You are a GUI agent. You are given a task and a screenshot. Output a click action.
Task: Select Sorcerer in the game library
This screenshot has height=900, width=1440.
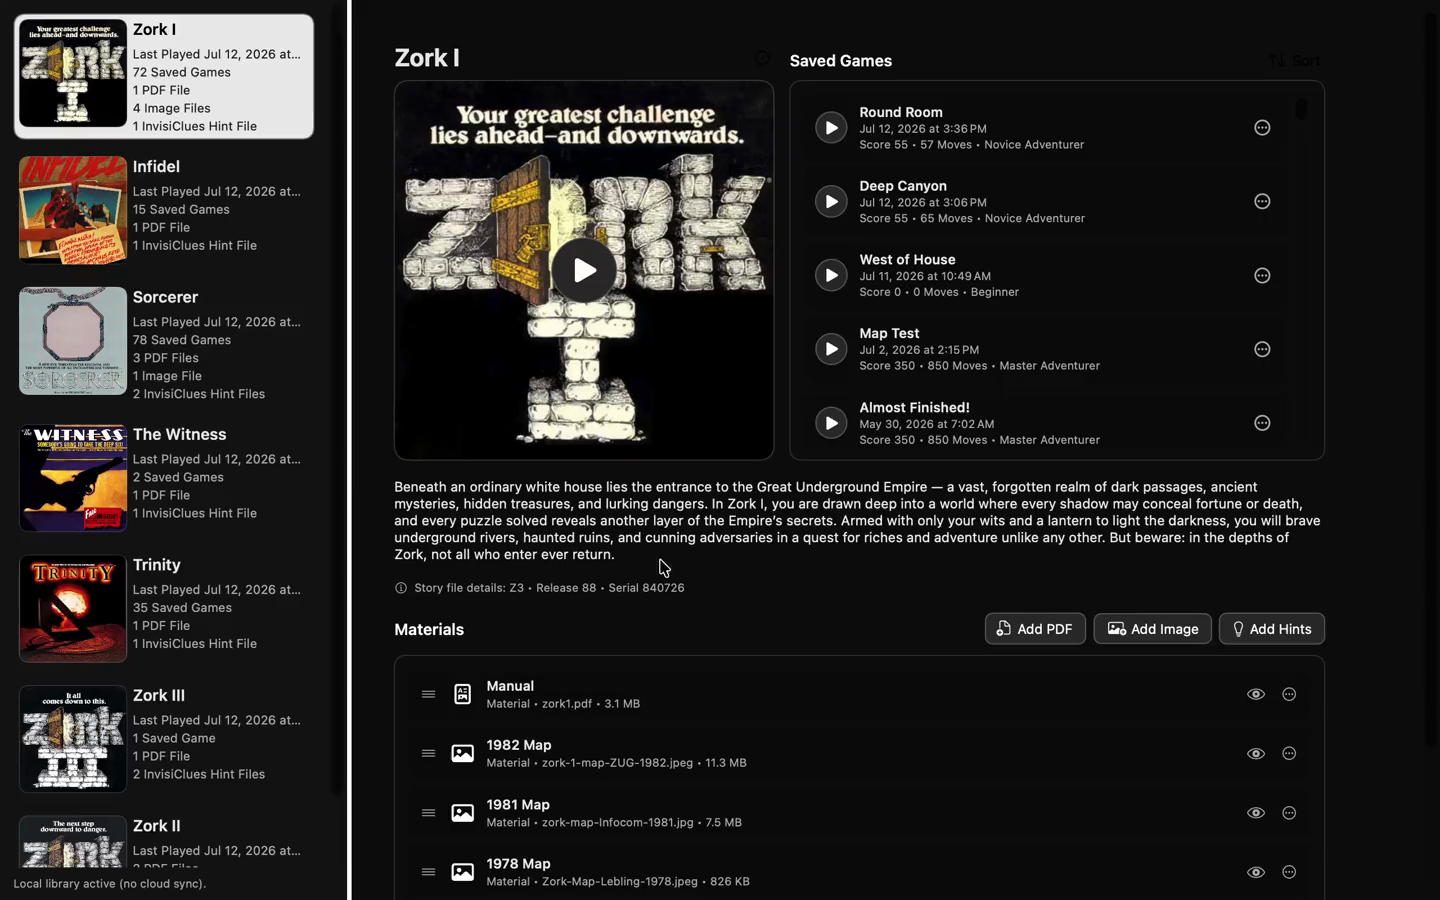click(164, 344)
